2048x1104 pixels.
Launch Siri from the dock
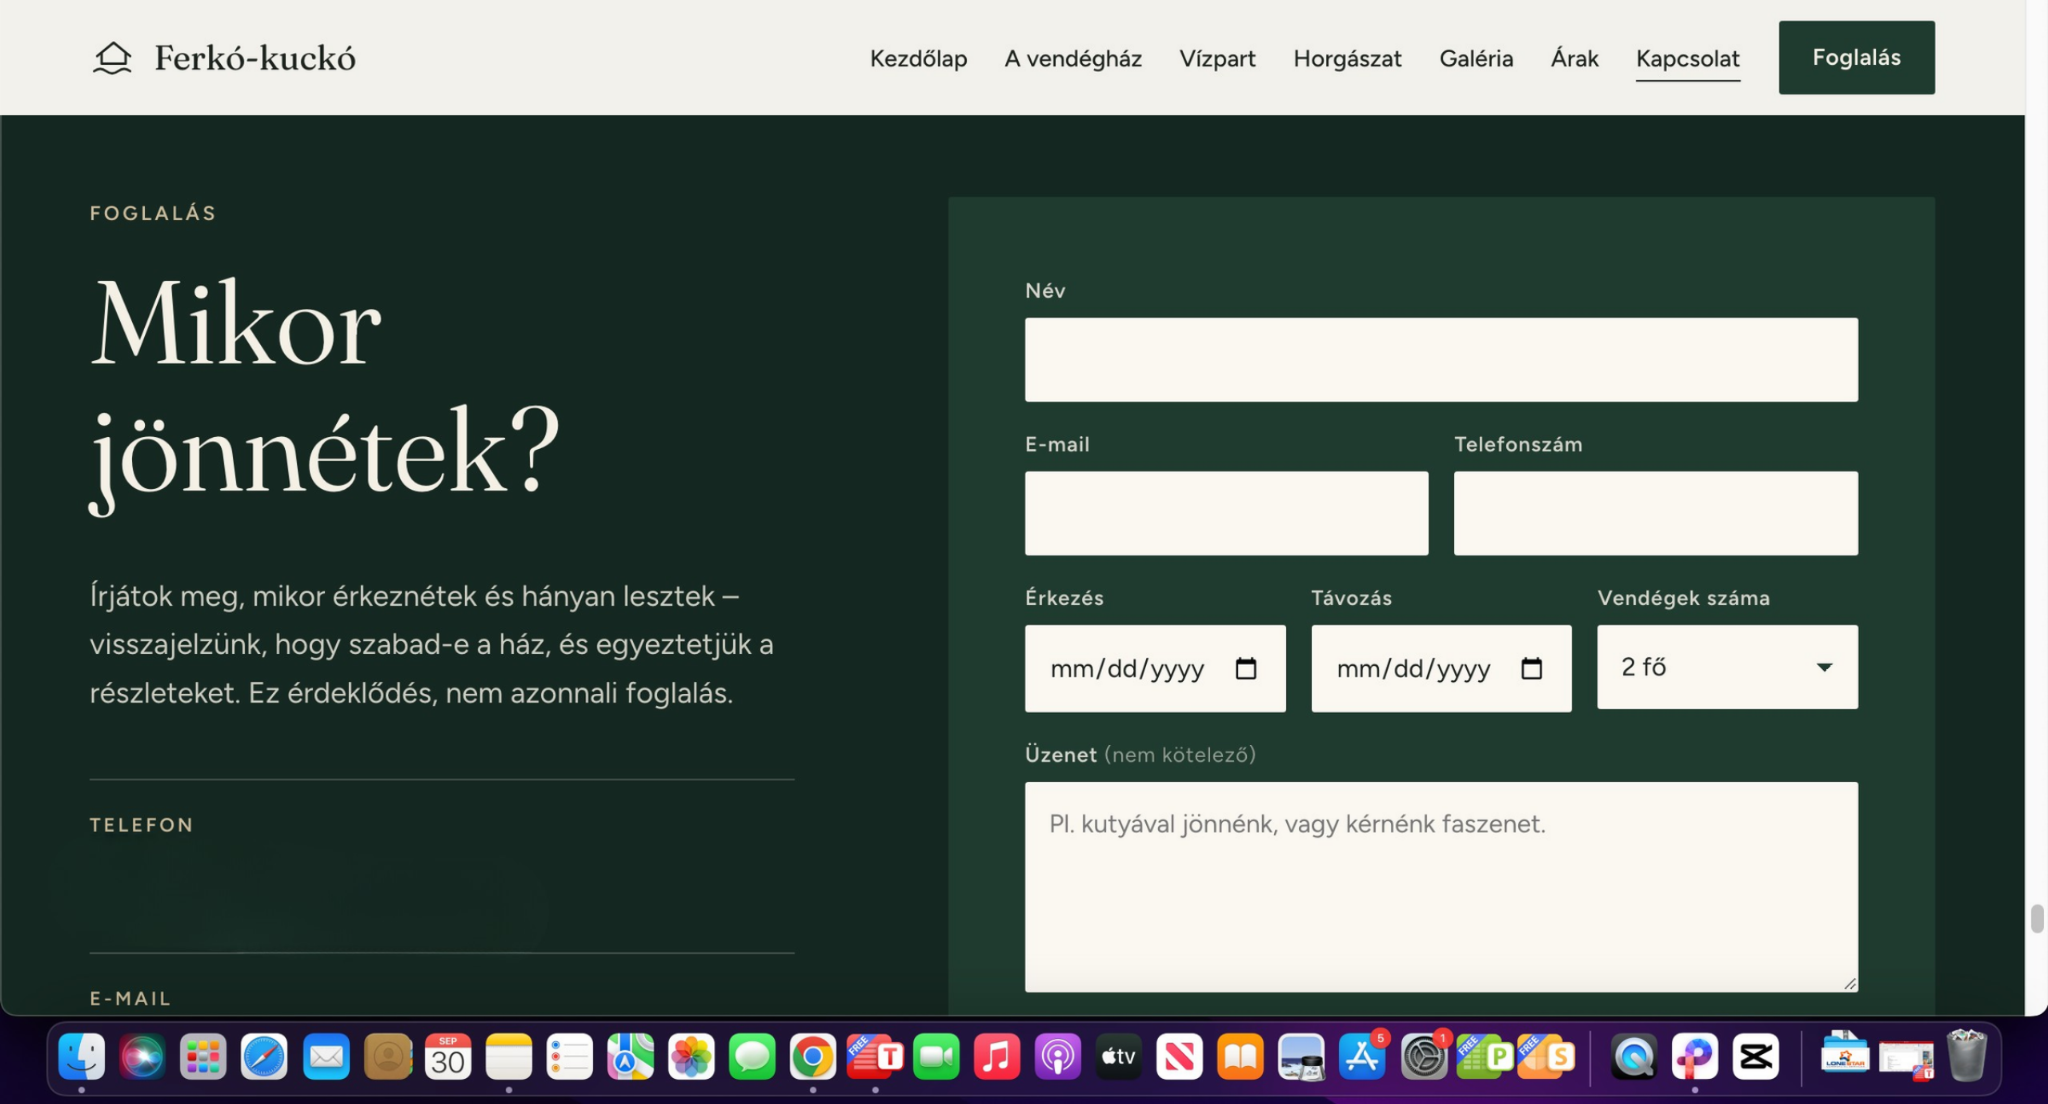click(x=142, y=1056)
